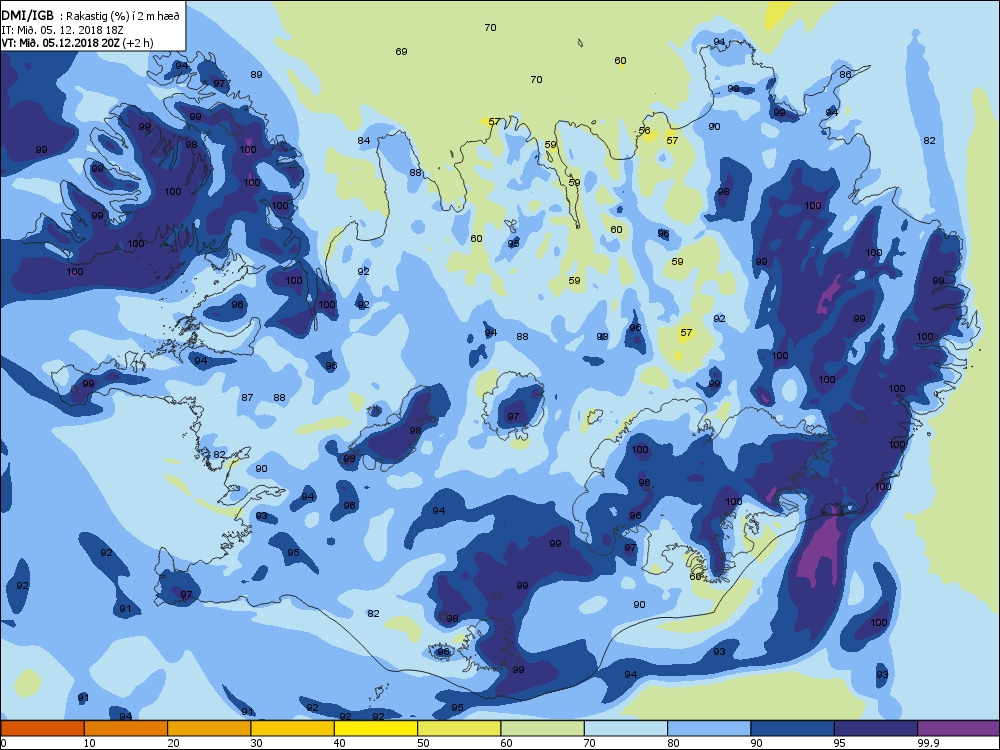Screen dimensions: 1000x750
Task: Click the 69 humidity value on the map
Action: 401,52
